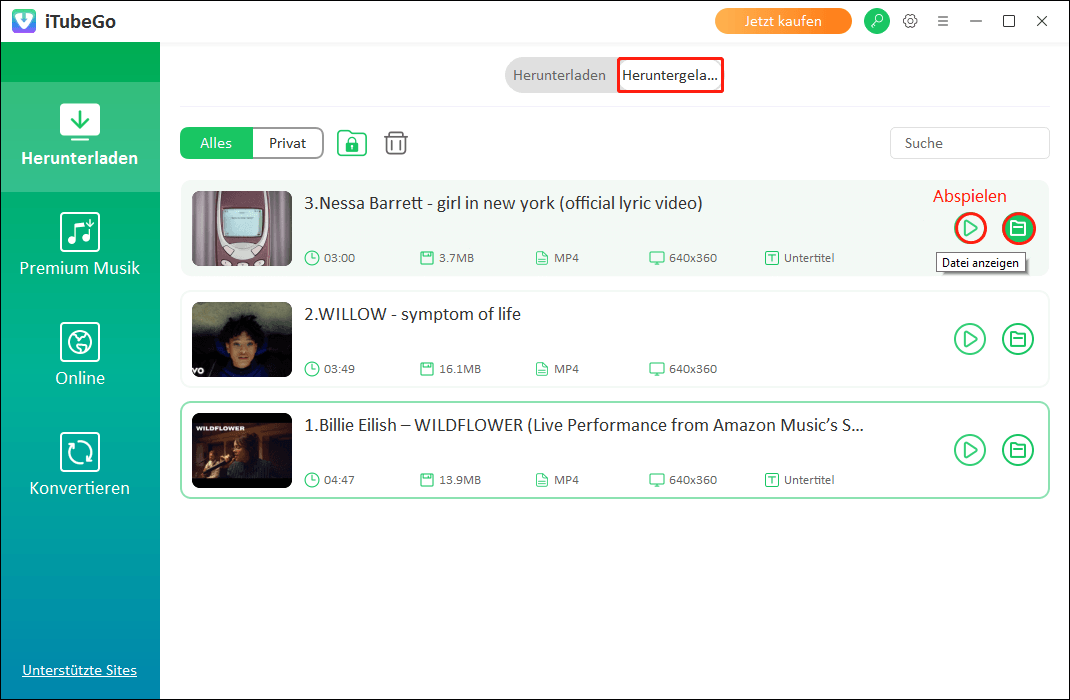Play the Billie Eilish WILDFLOWER video
1070x700 pixels.
click(x=970, y=450)
